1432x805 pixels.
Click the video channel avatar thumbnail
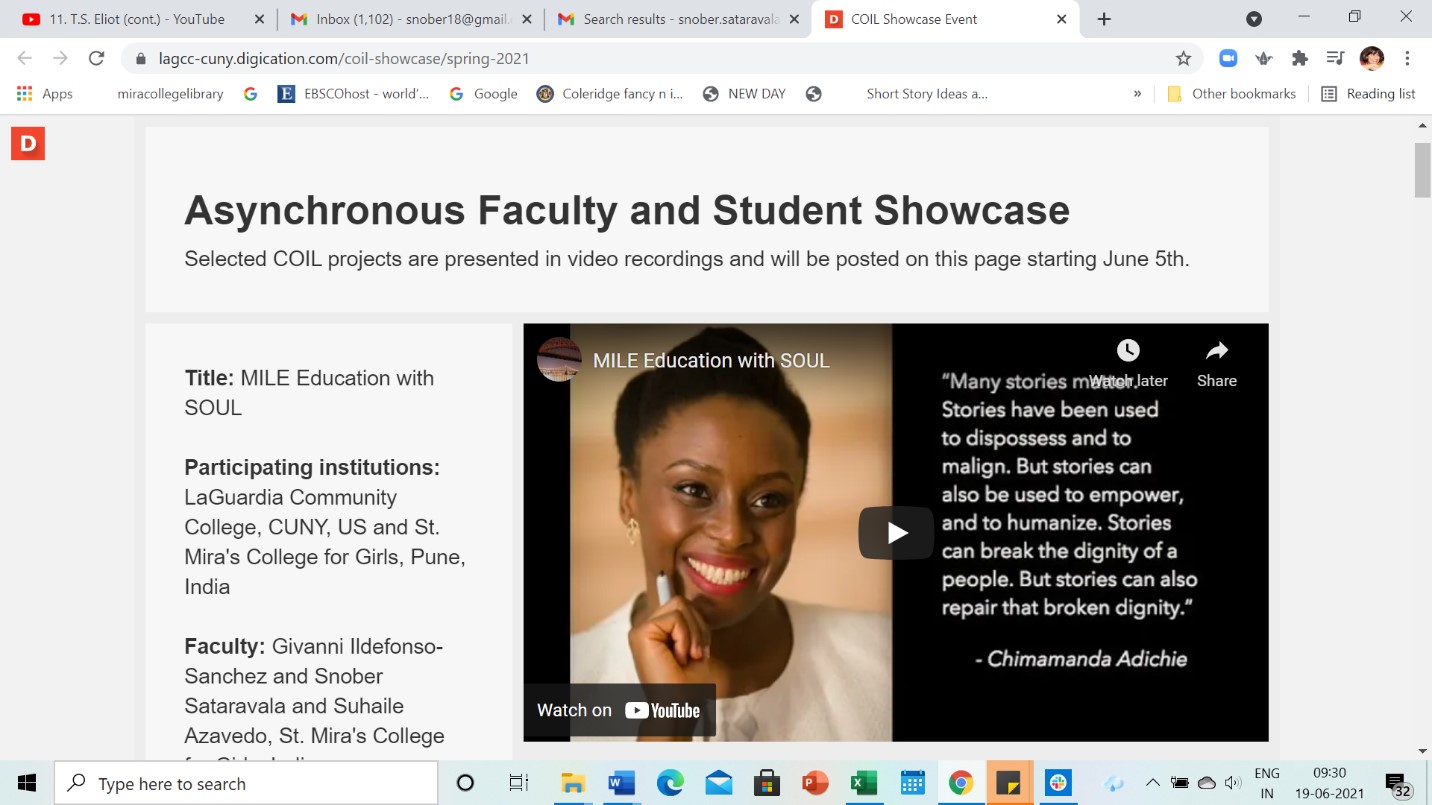pyautogui.click(x=560, y=360)
